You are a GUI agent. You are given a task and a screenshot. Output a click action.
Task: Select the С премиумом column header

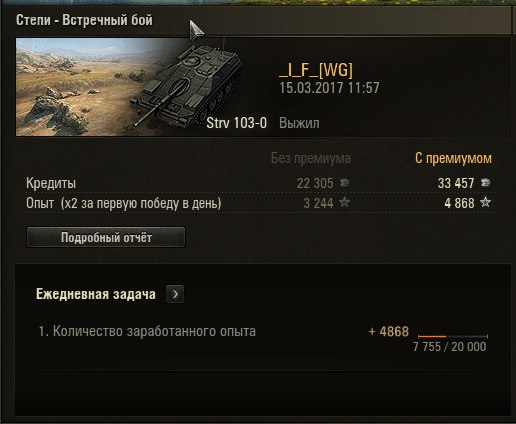(453, 158)
